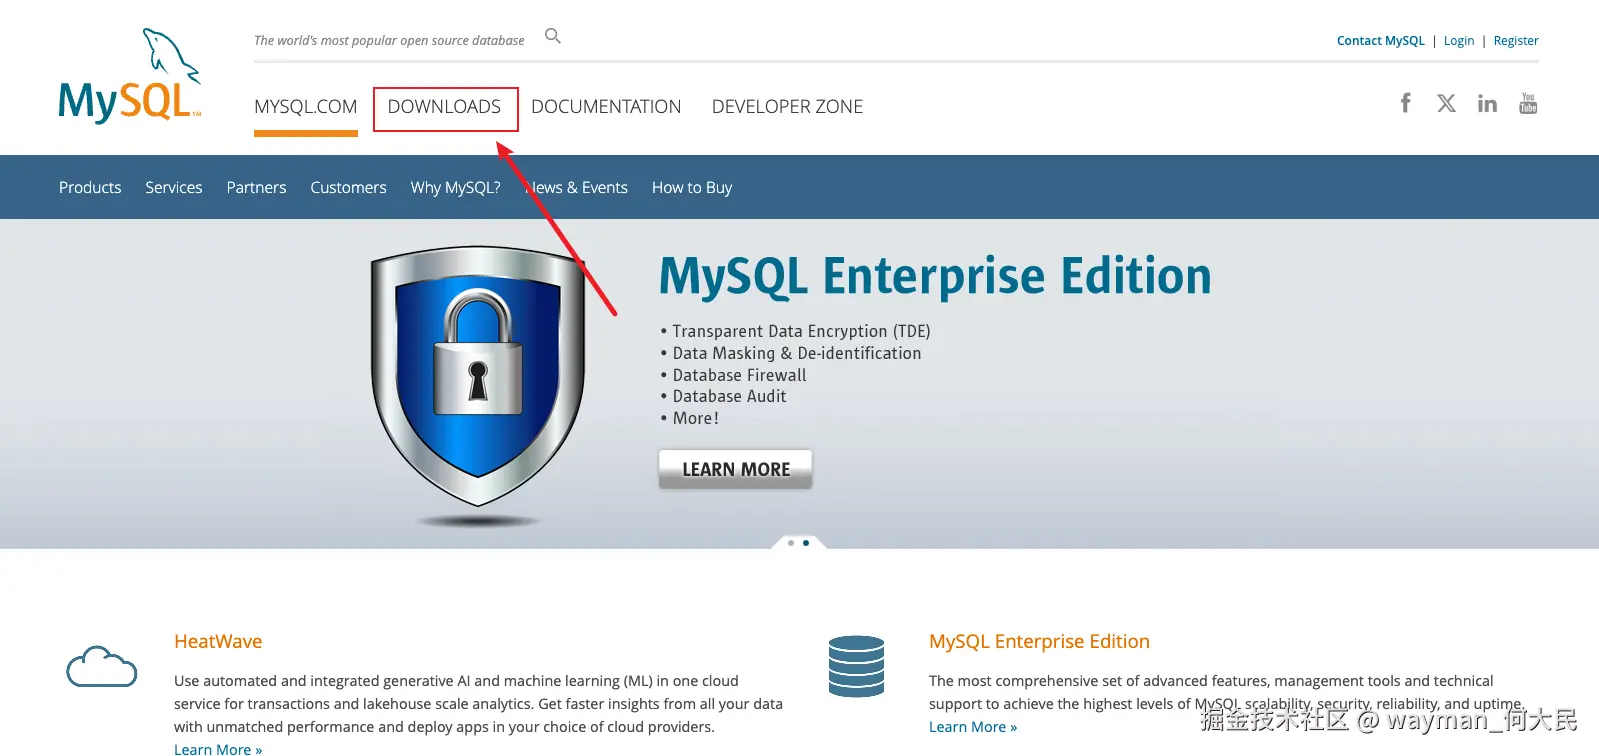Click the MySQL Enterprise Edition banner title

[935, 277]
